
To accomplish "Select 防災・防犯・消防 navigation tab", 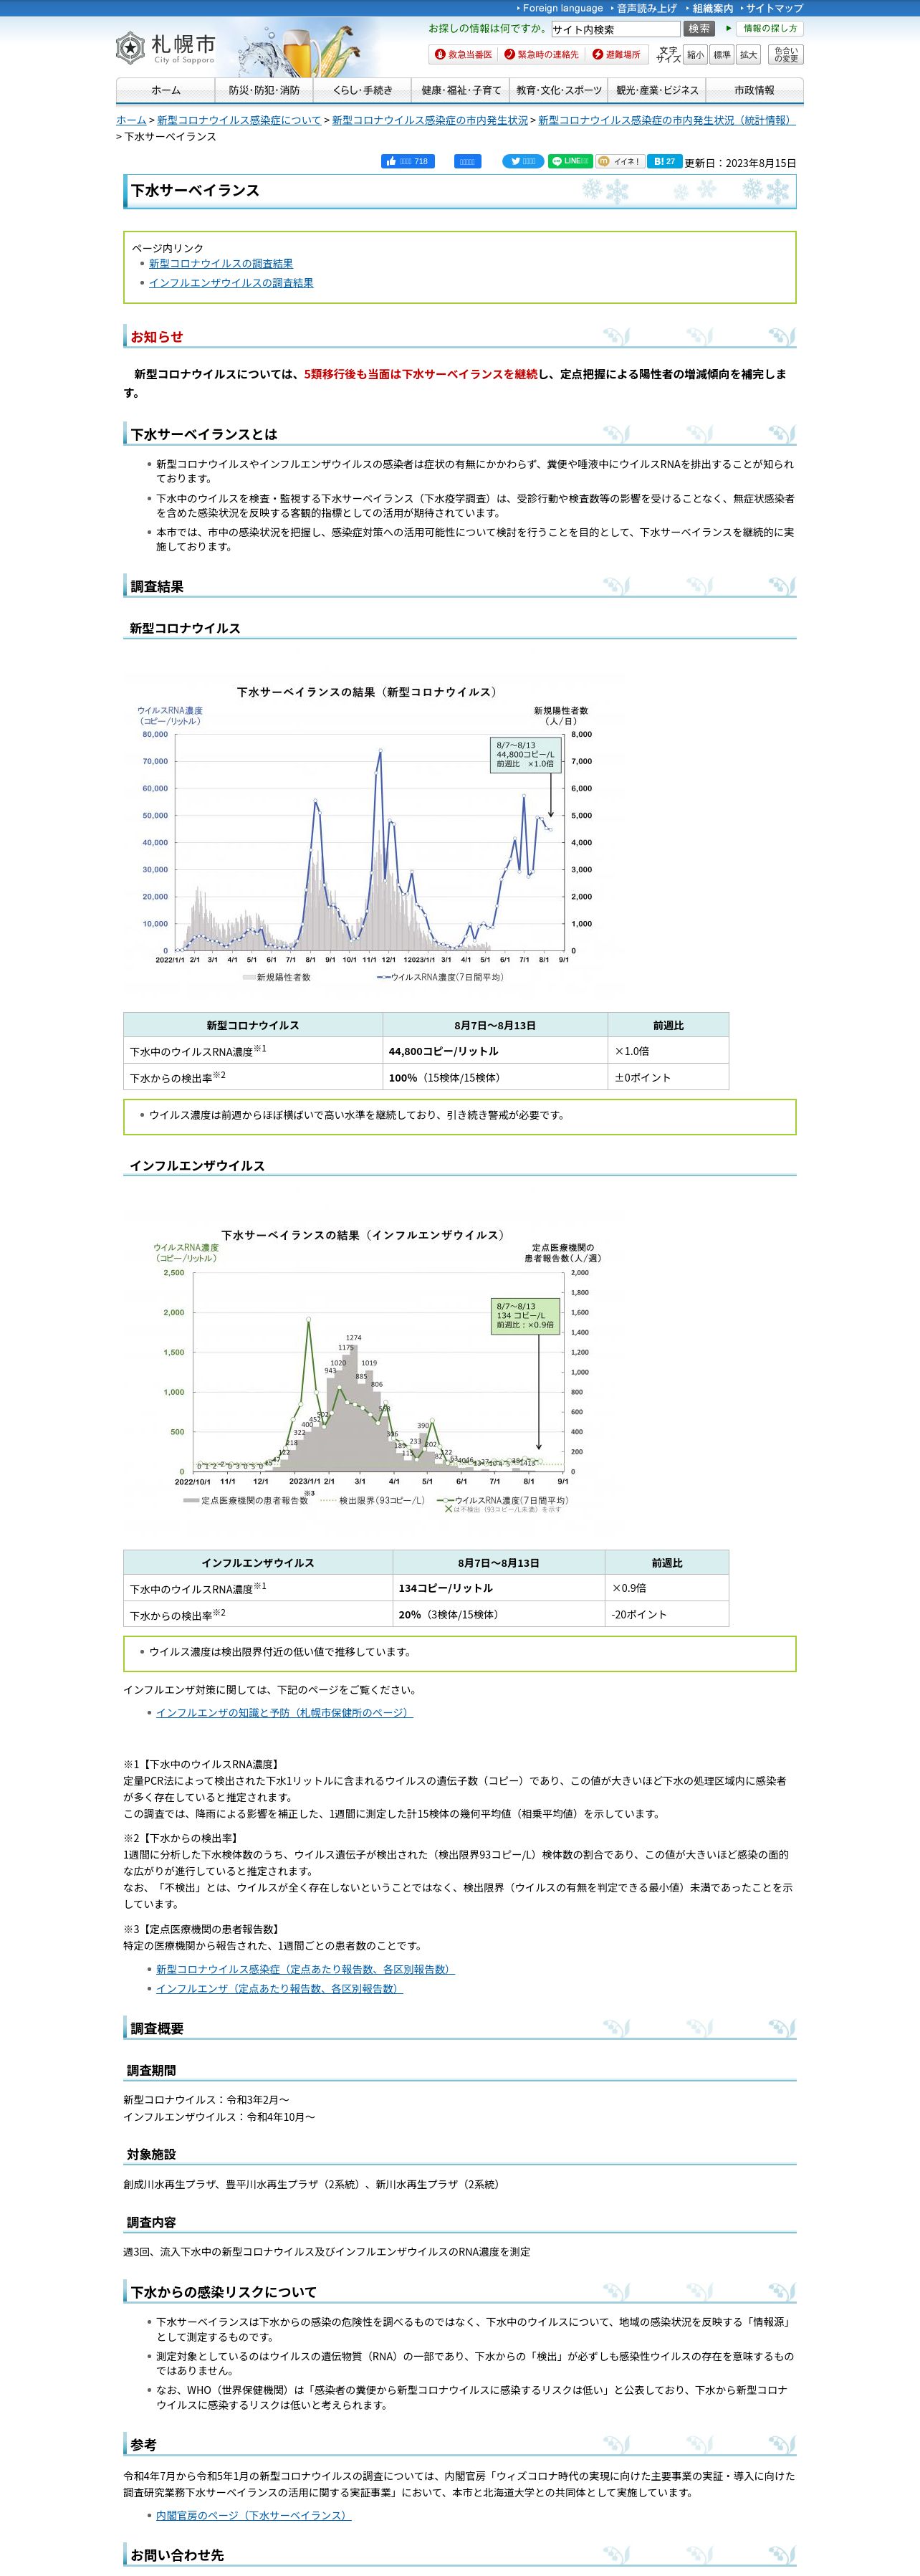I will [264, 90].
